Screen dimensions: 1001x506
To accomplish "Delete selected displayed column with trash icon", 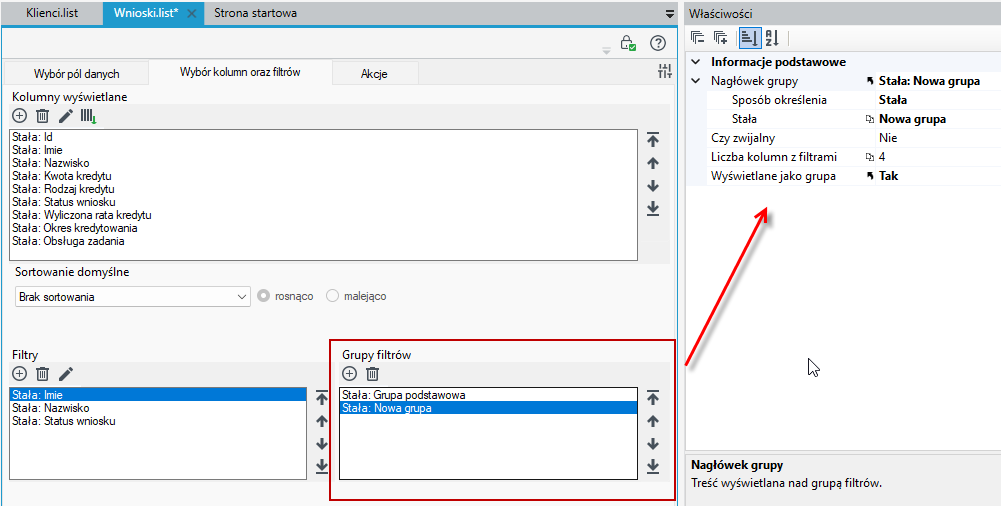I will pos(42,115).
